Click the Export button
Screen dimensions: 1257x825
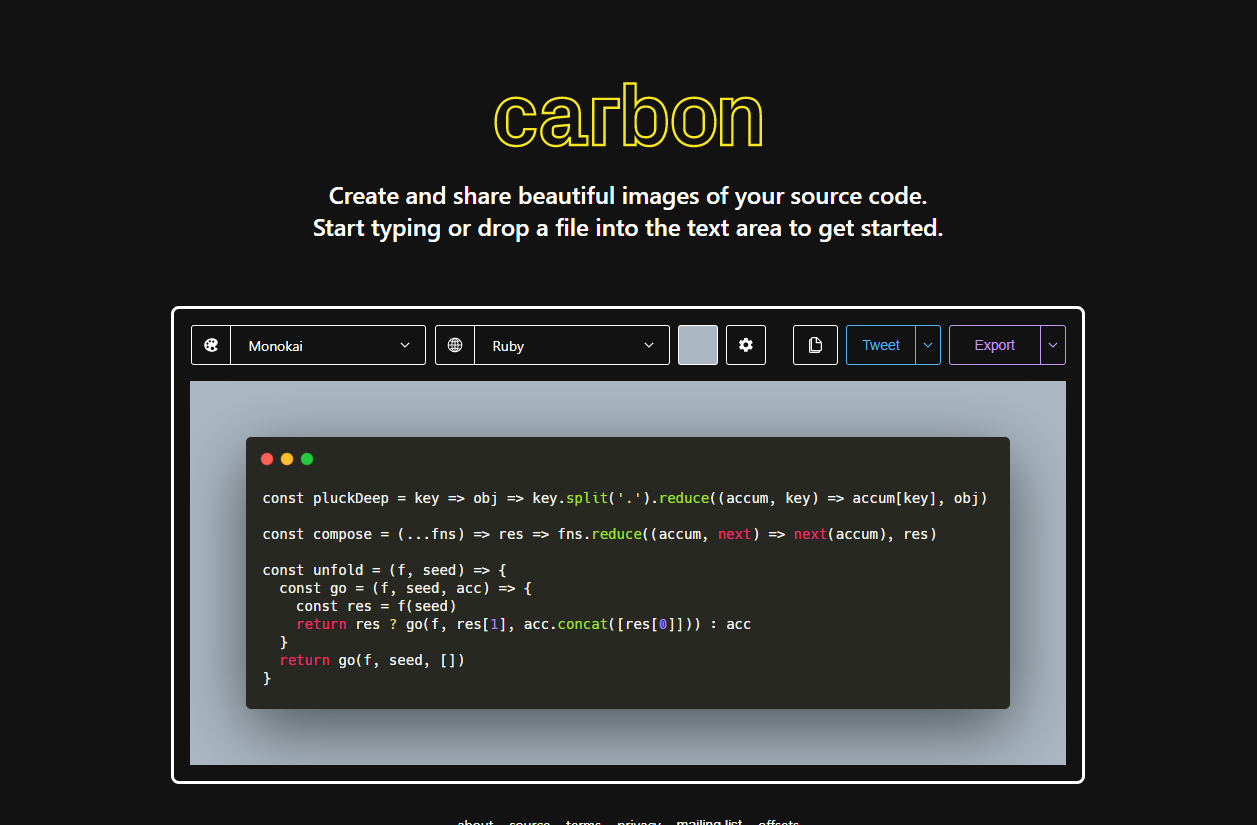point(995,345)
